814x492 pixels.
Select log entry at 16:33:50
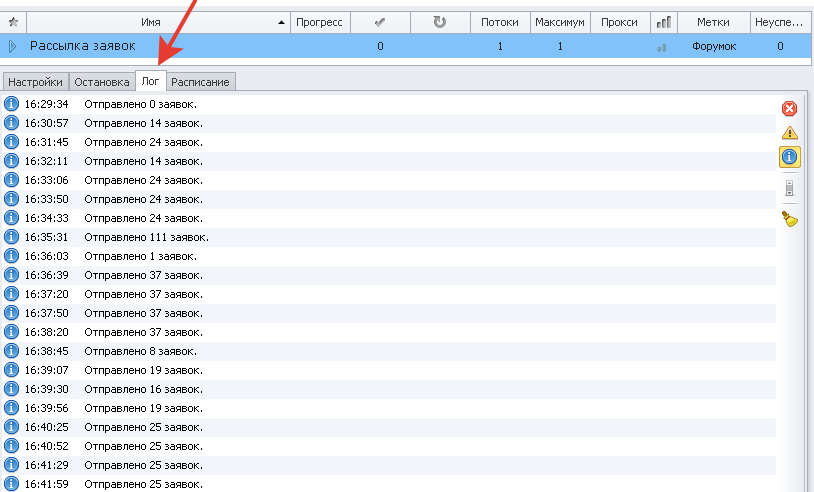(388, 199)
